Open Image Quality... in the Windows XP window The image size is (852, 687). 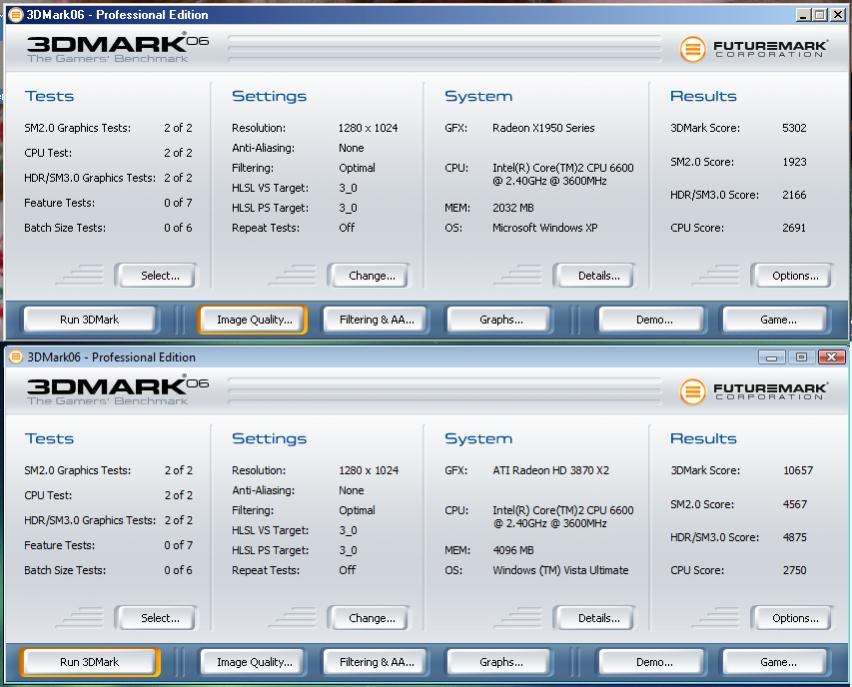pyautogui.click(x=254, y=320)
